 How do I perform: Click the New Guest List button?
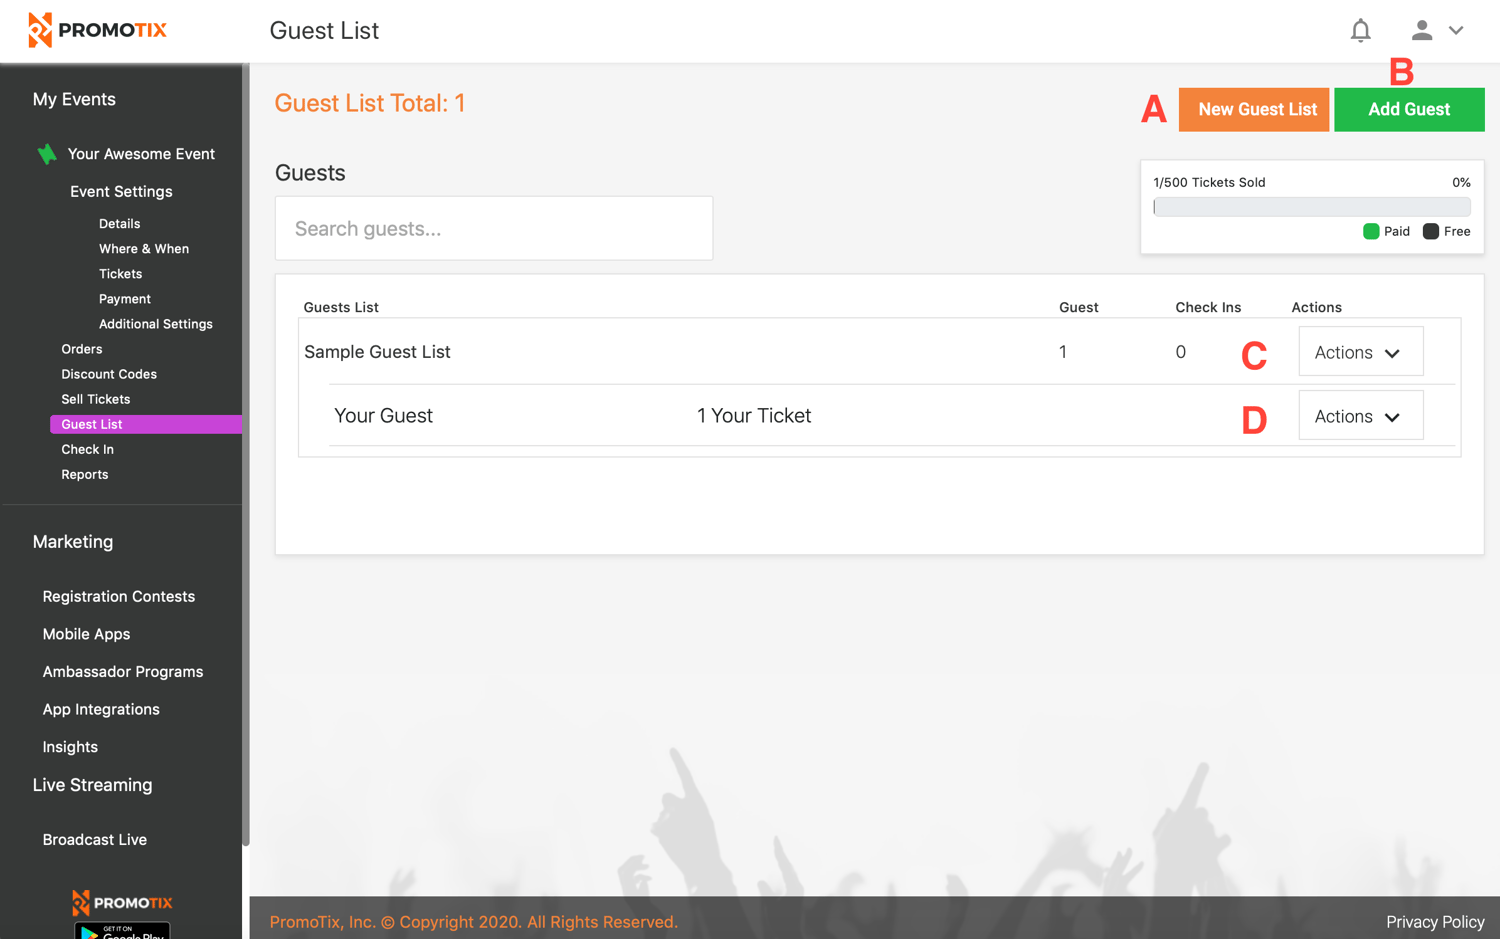click(1253, 109)
